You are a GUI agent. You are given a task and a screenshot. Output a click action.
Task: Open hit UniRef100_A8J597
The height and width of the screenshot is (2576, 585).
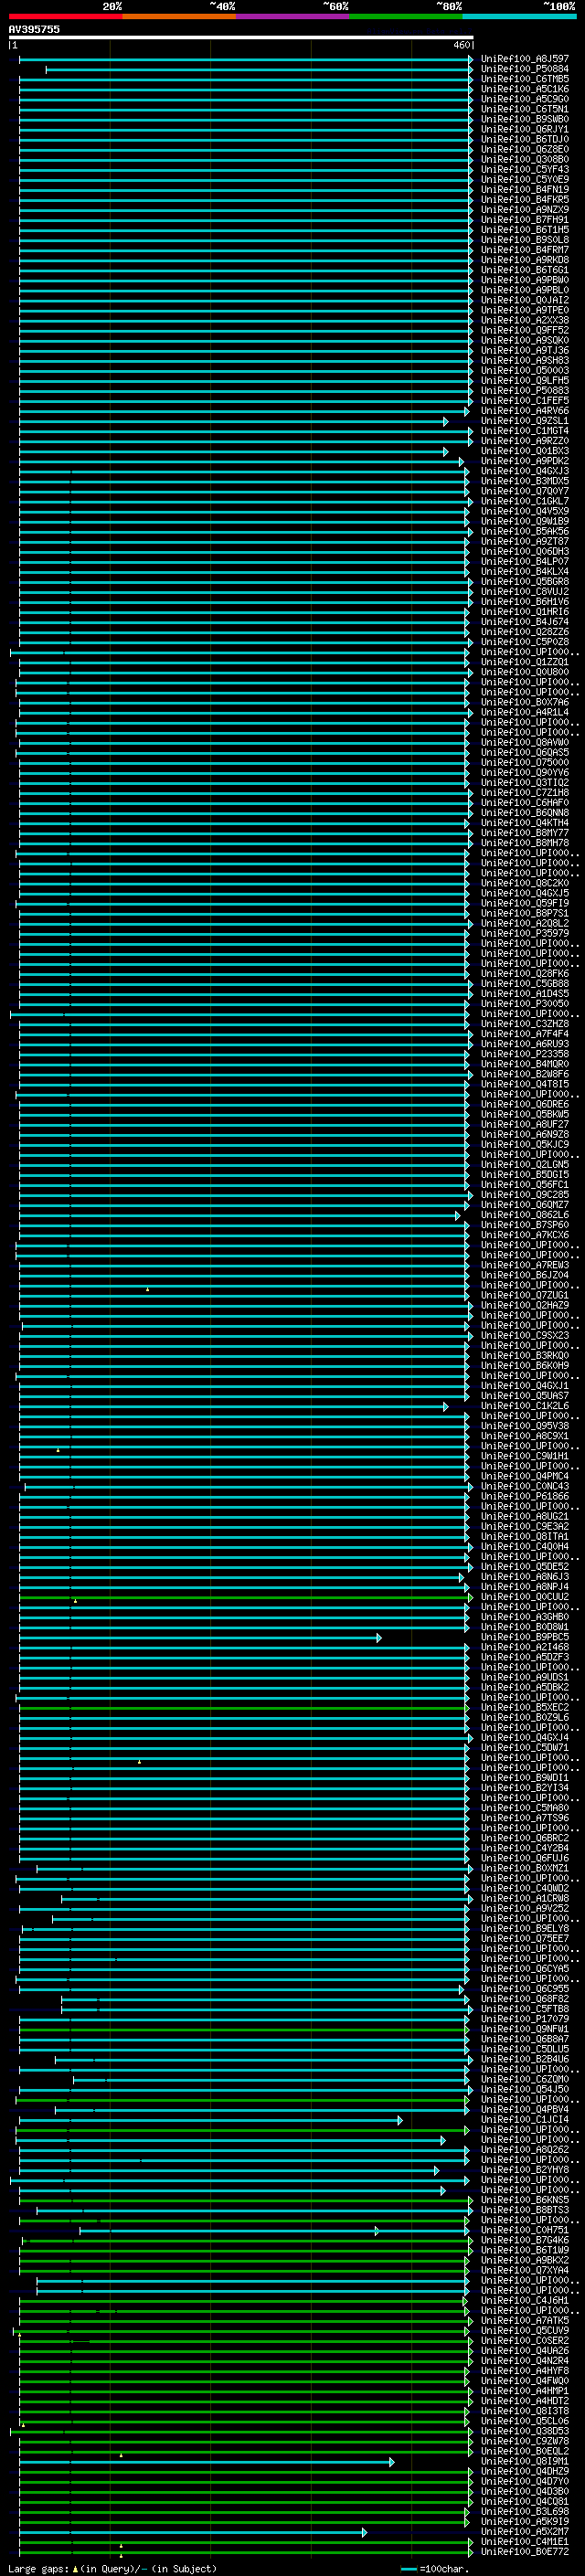525,59
